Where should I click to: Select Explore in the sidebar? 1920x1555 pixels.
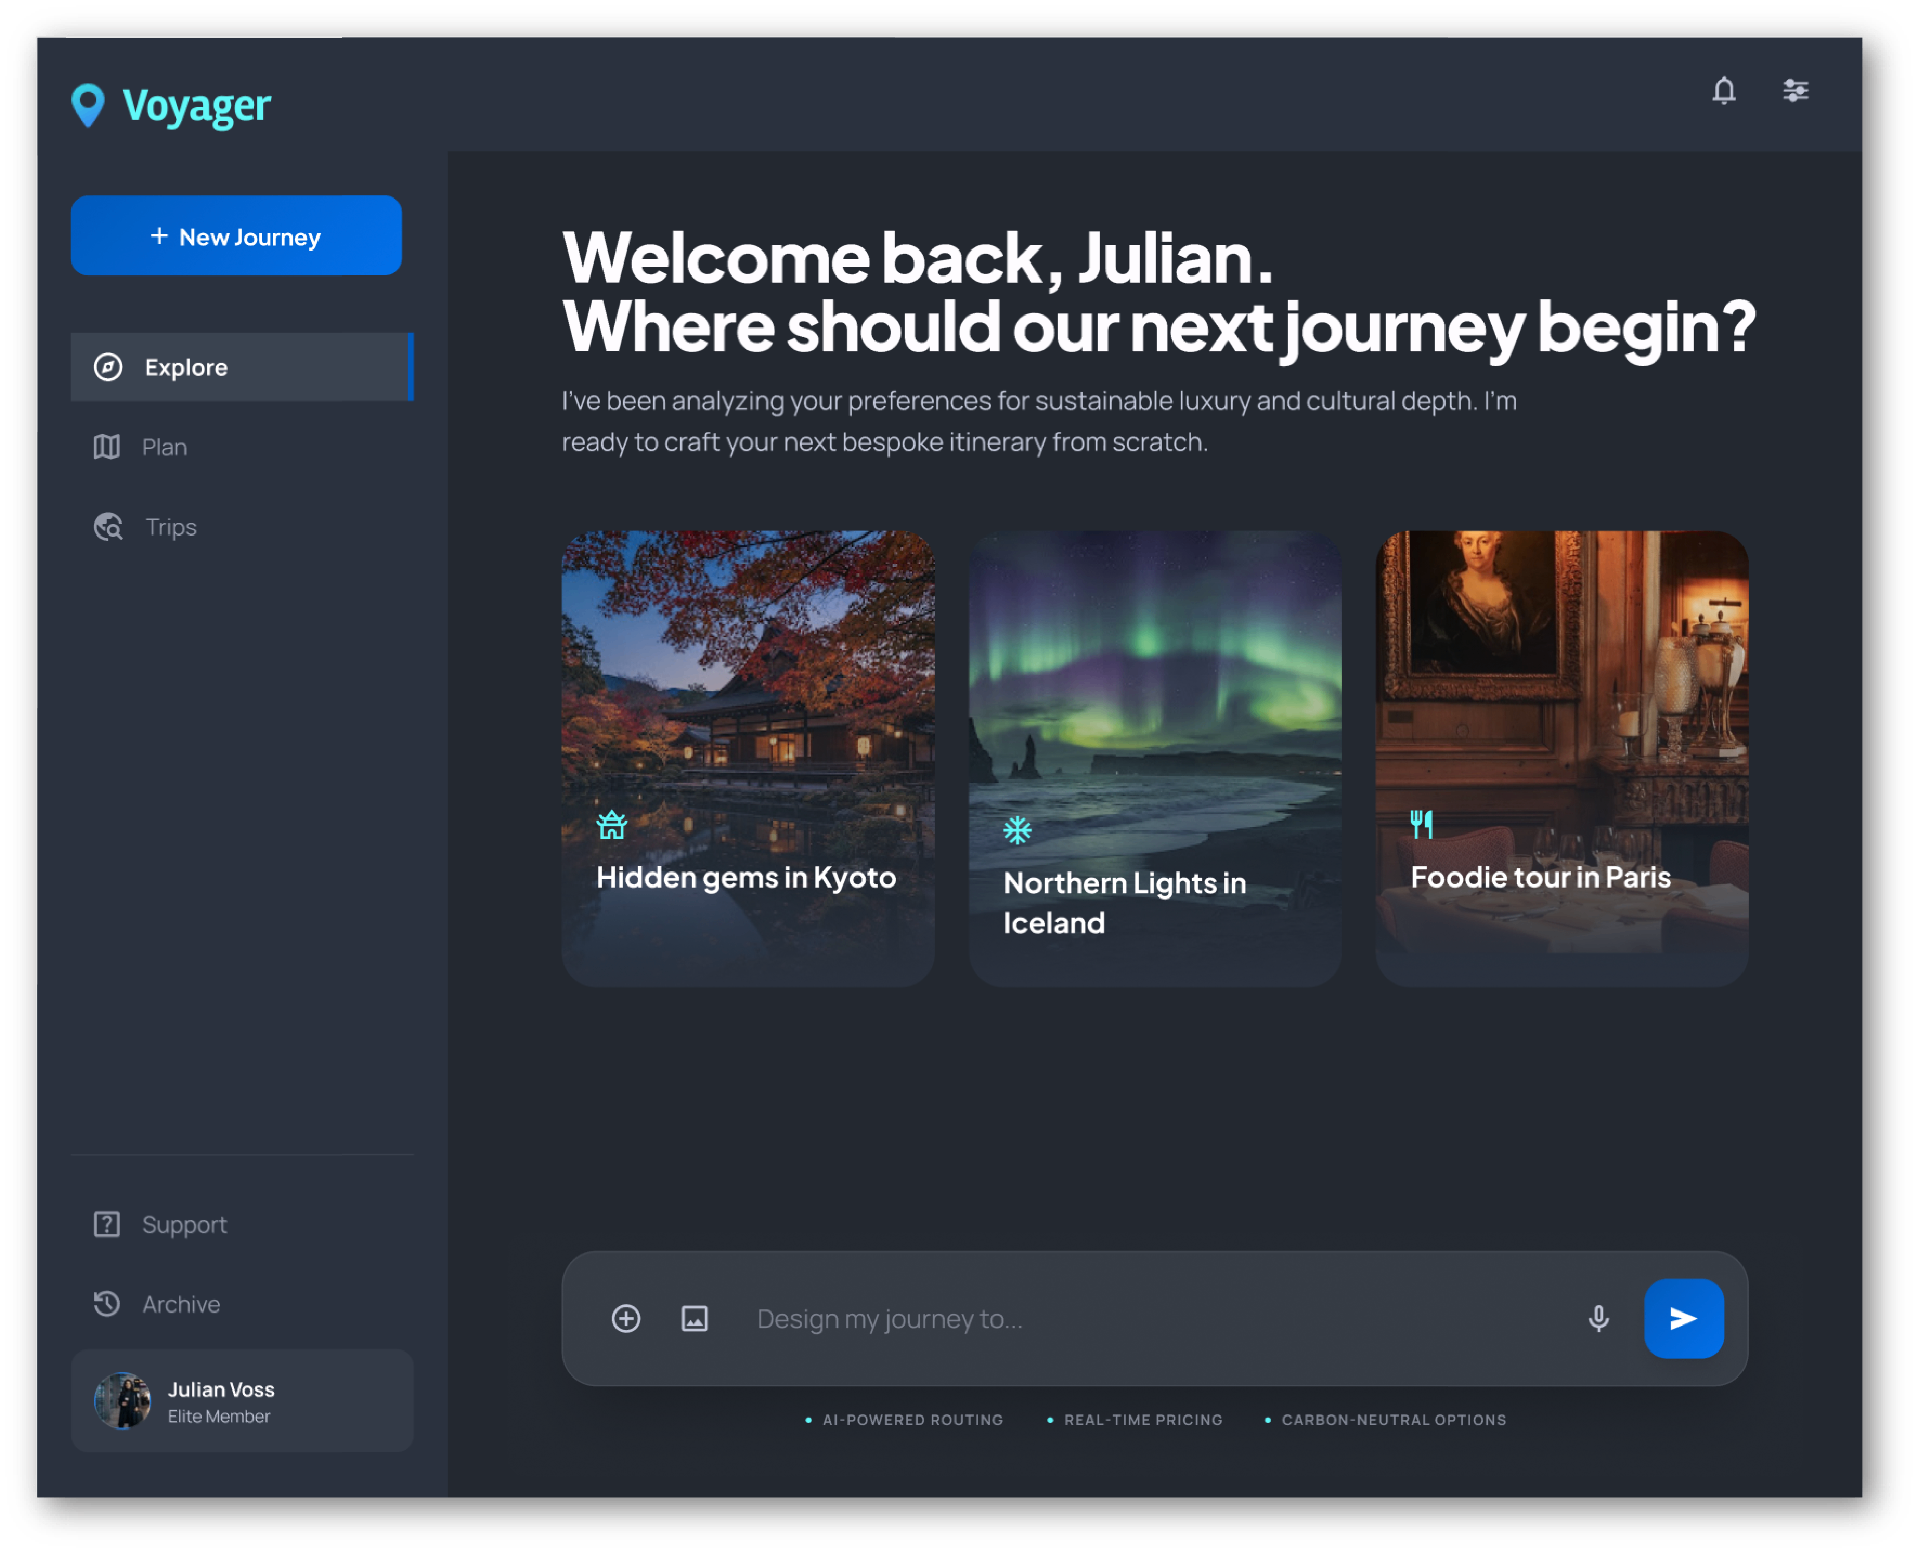tap(242, 367)
